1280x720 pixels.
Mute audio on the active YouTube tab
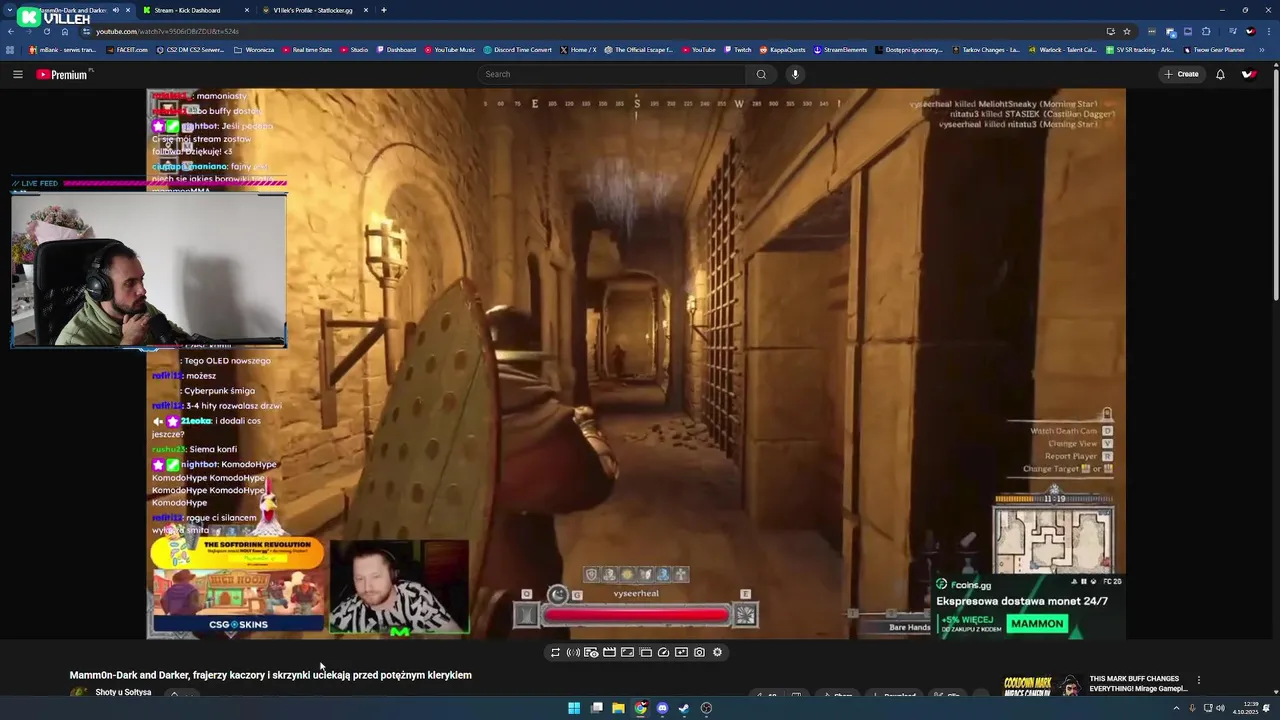116,10
